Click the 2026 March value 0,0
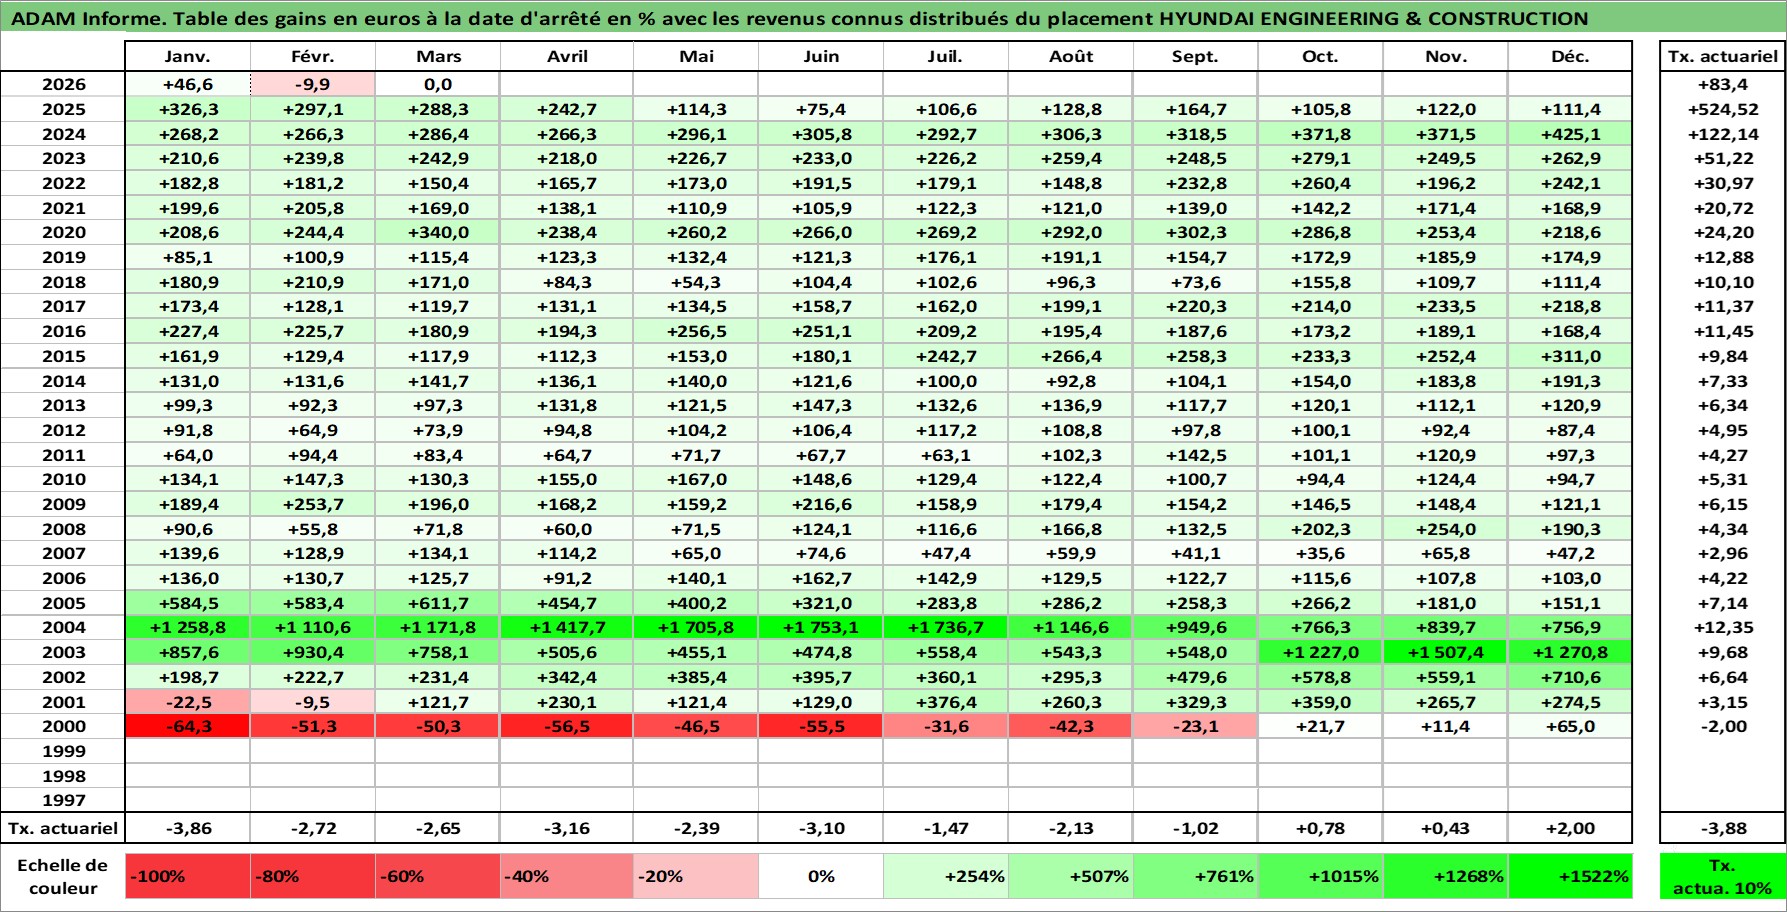This screenshot has width=1787, height=912. click(437, 85)
